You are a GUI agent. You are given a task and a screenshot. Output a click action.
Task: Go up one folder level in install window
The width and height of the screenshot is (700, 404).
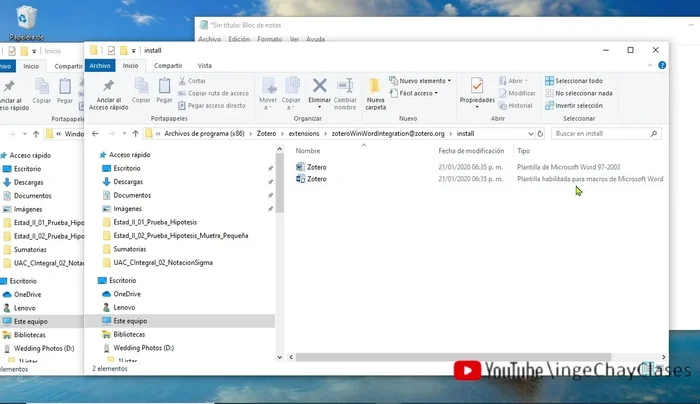click(135, 133)
